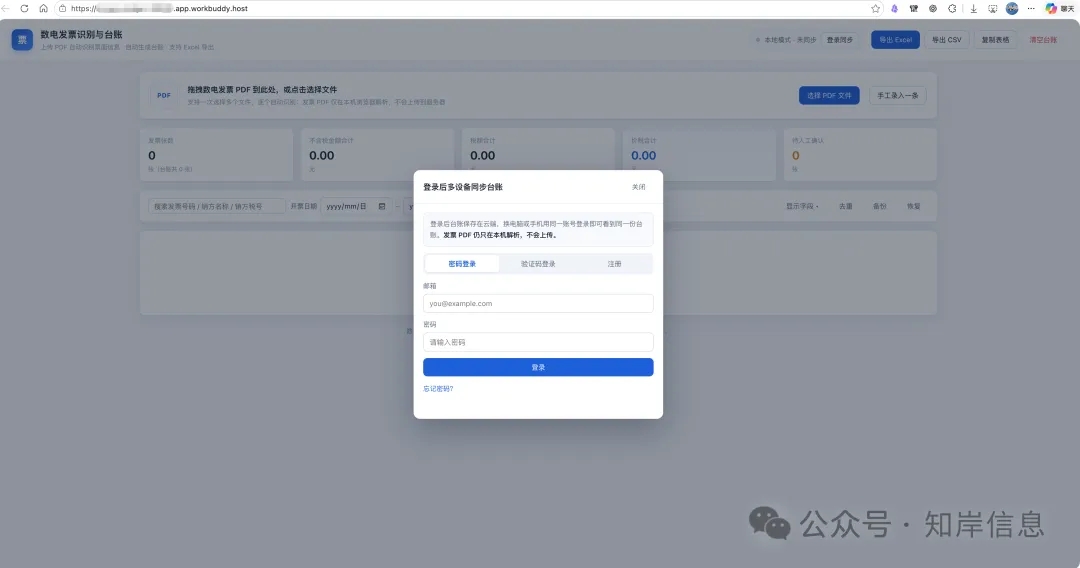The image size is (1080, 568).
Task: Close the login dialog via 关闭
Action: pos(638,187)
